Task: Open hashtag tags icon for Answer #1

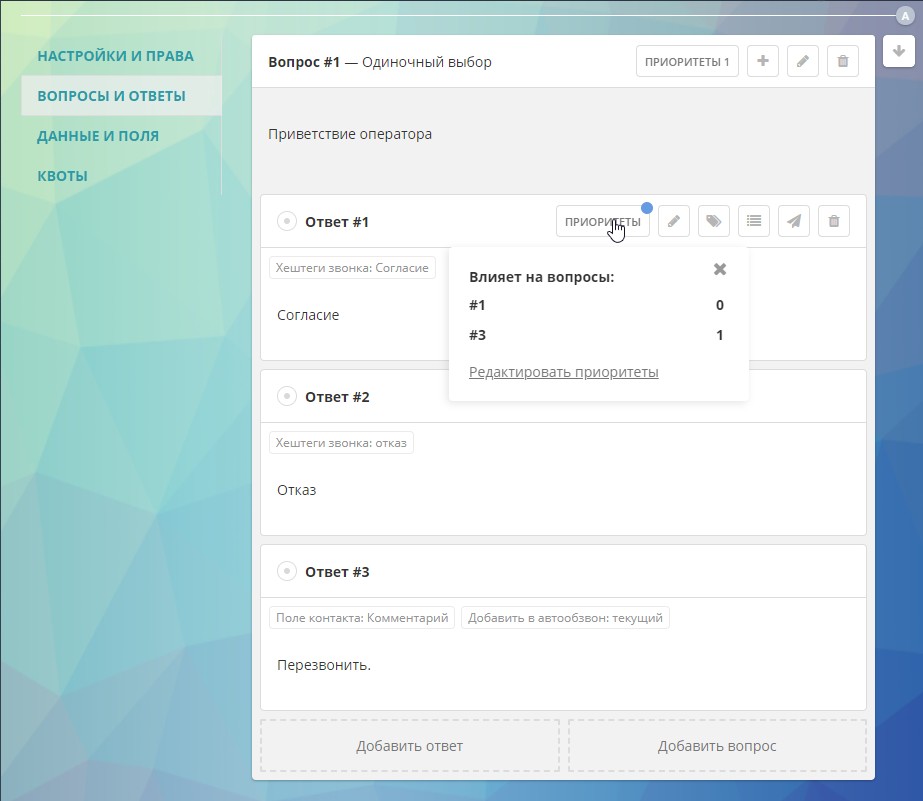Action: [x=713, y=221]
